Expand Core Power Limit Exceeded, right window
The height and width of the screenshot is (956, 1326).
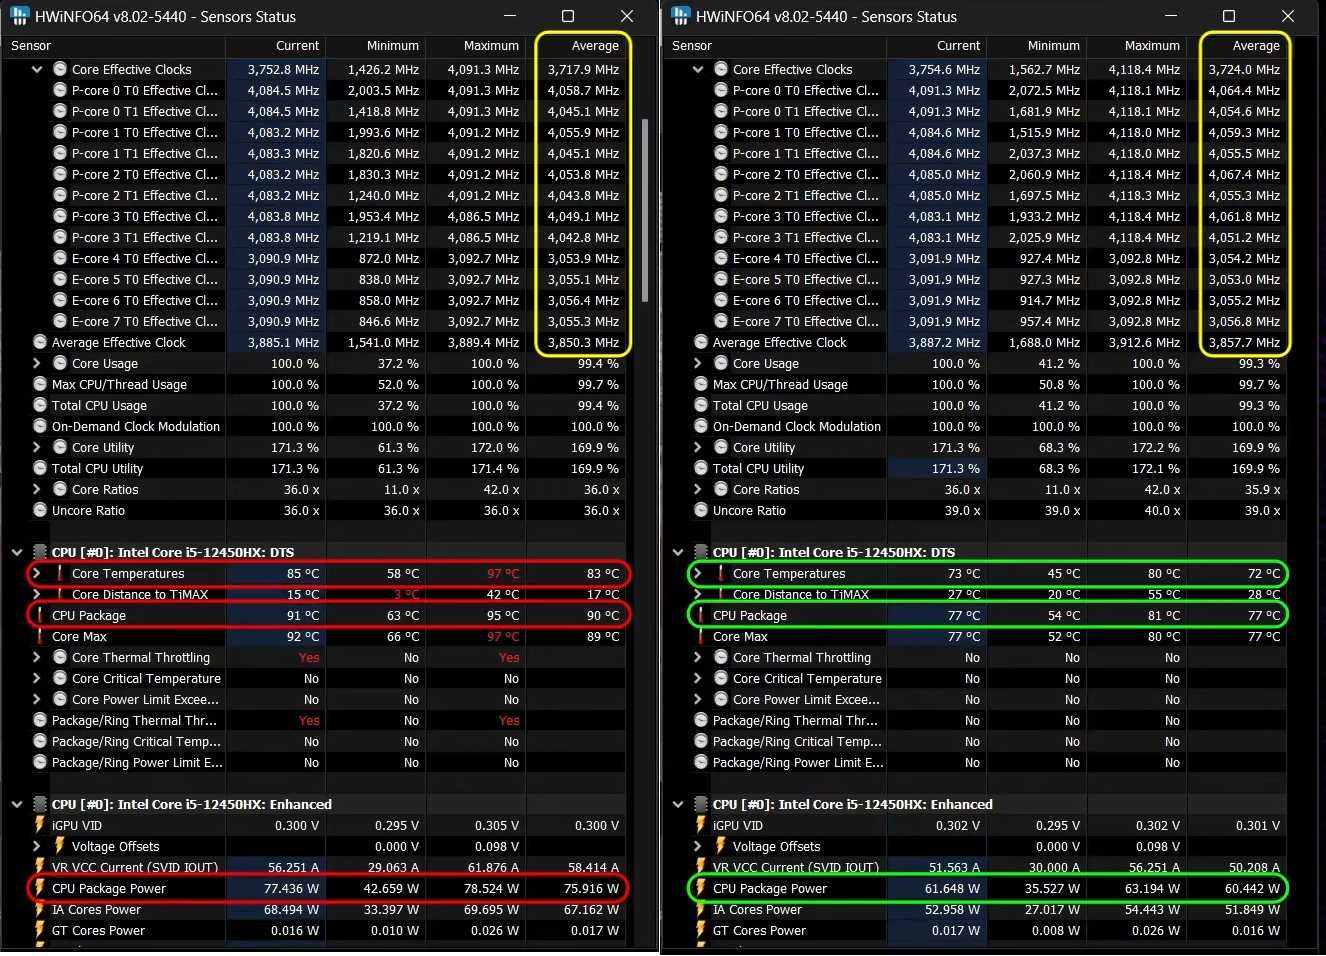click(x=698, y=699)
